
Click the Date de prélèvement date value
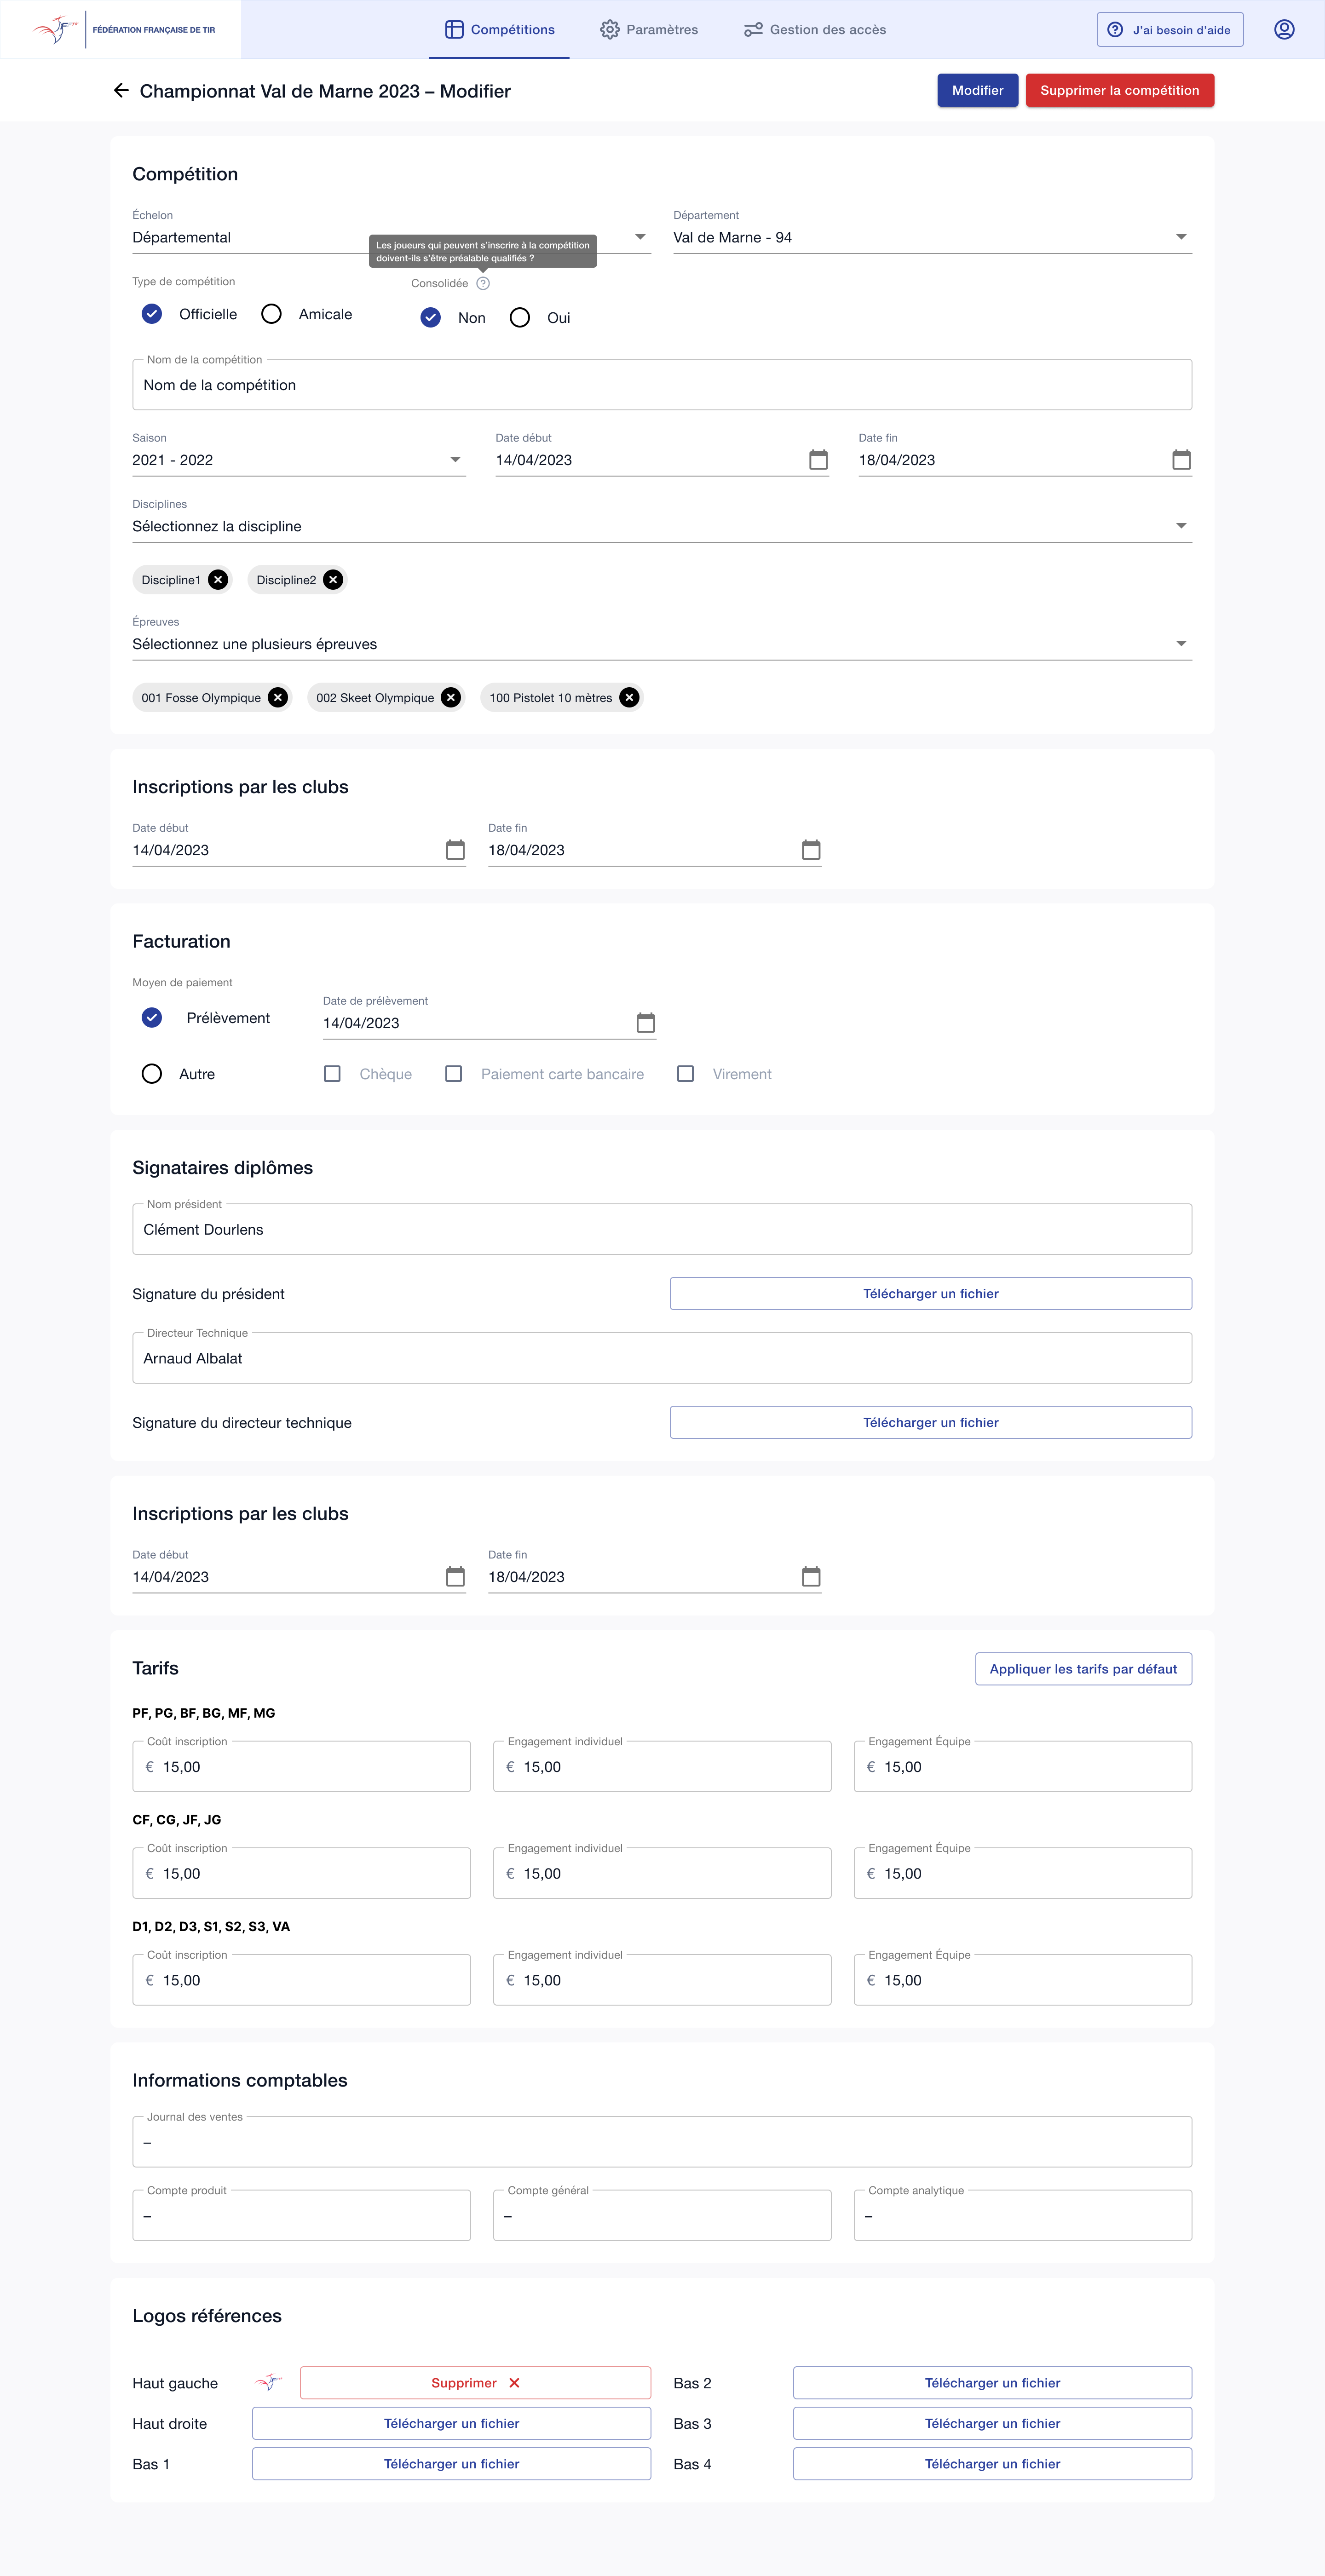(x=361, y=1024)
